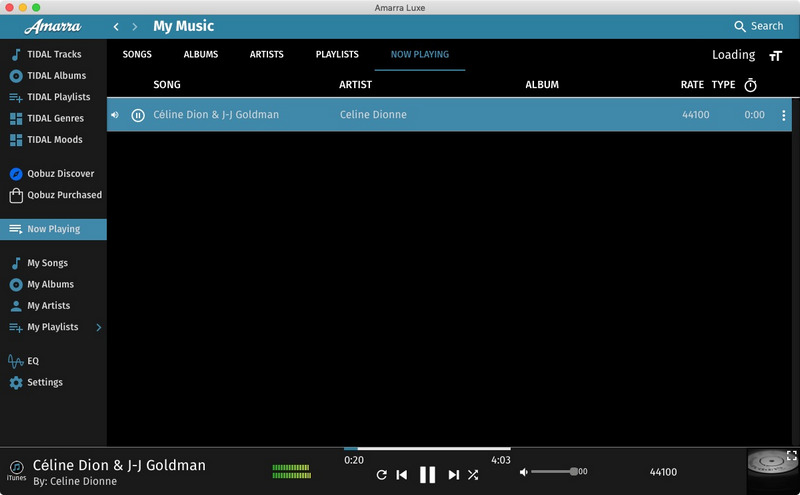The width and height of the screenshot is (800, 495).
Task: Click the iTunes source icon
Action: pyautogui.click(x=16, y=470)
